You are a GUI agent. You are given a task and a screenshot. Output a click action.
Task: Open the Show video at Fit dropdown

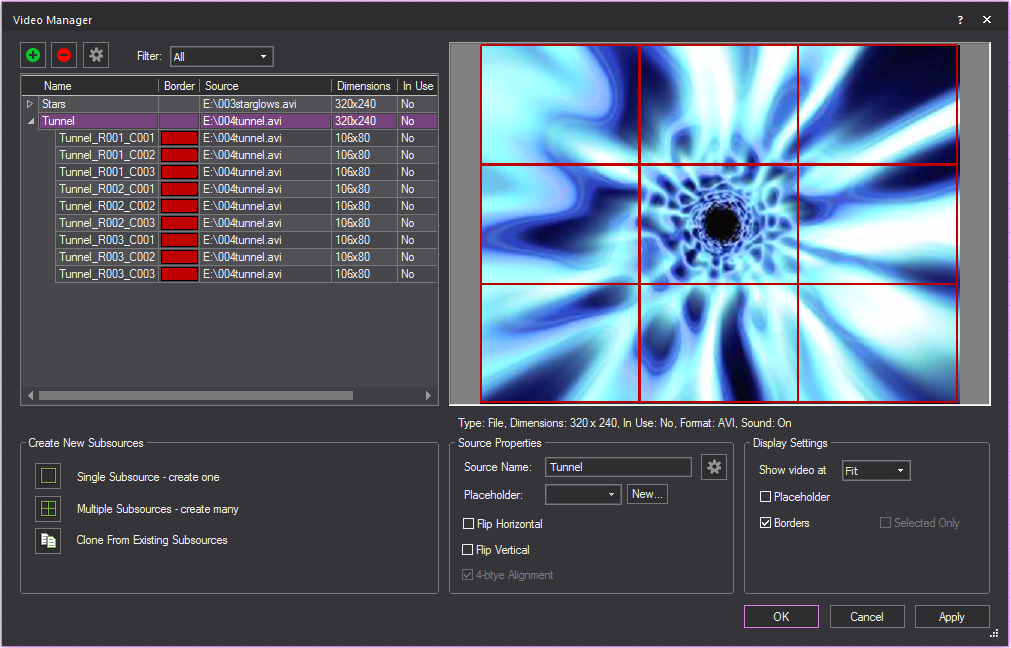(x=875, y=470)
